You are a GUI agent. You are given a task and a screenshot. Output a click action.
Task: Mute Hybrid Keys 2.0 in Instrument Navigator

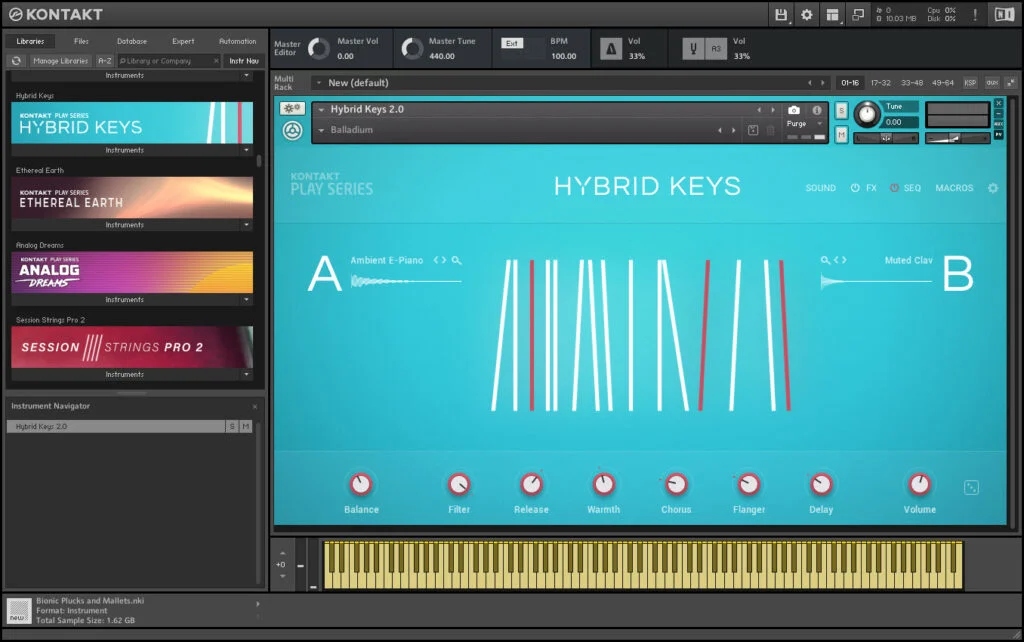click(x=246, y=426)
